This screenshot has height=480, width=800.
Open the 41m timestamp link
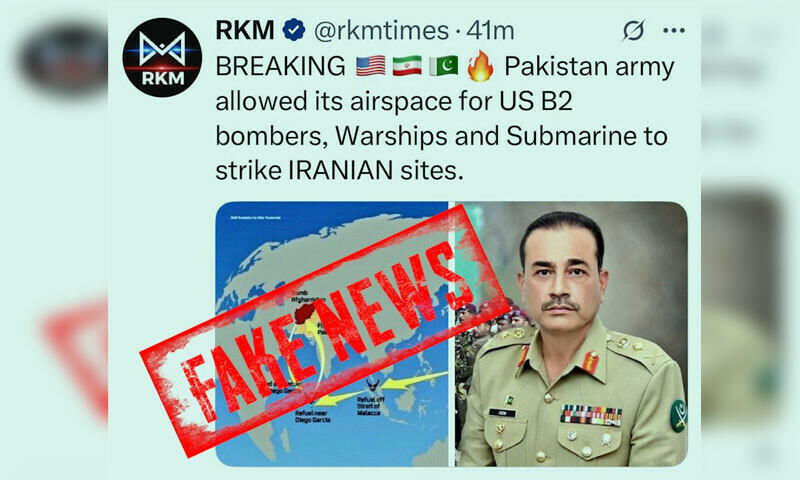tap(490, 31)
